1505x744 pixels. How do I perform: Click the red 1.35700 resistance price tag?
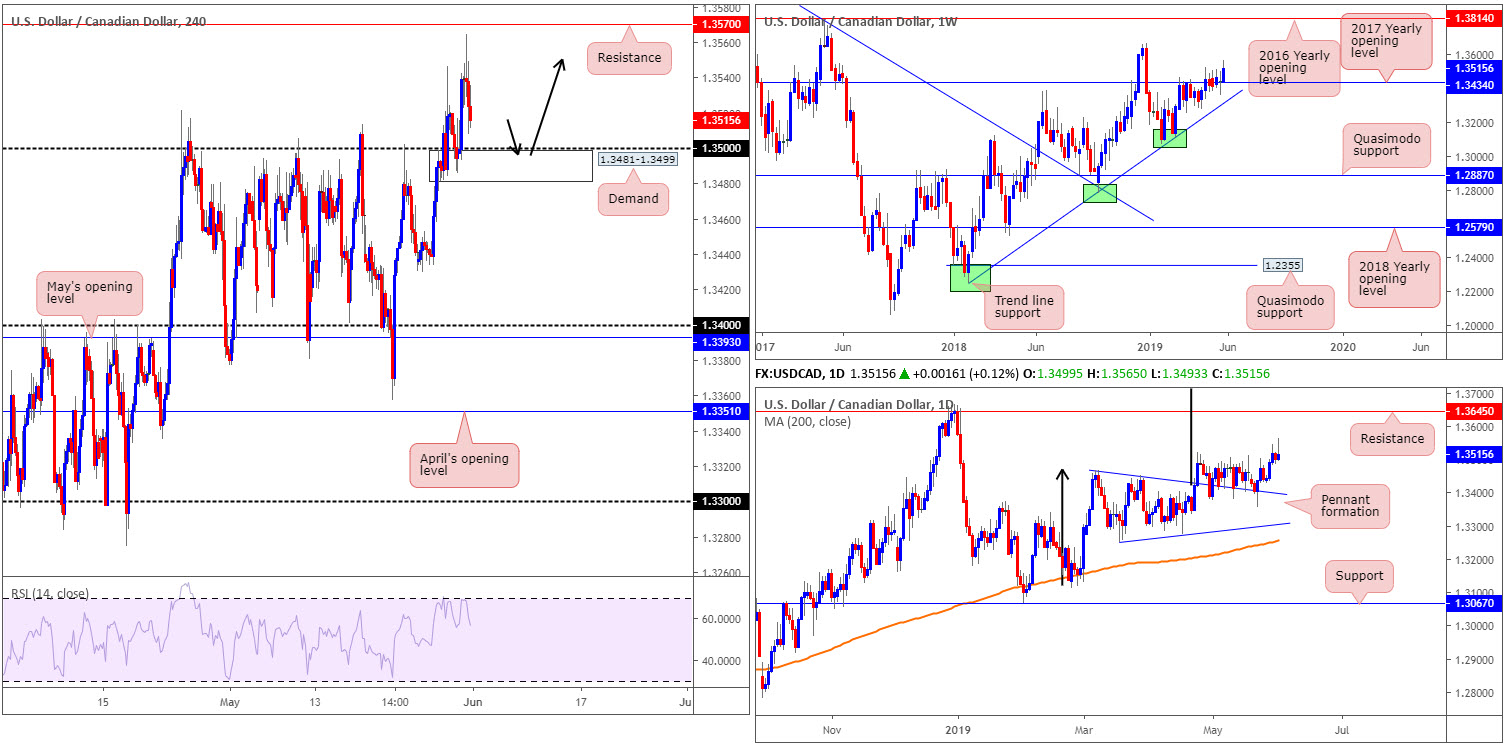(x=720, y=24)
